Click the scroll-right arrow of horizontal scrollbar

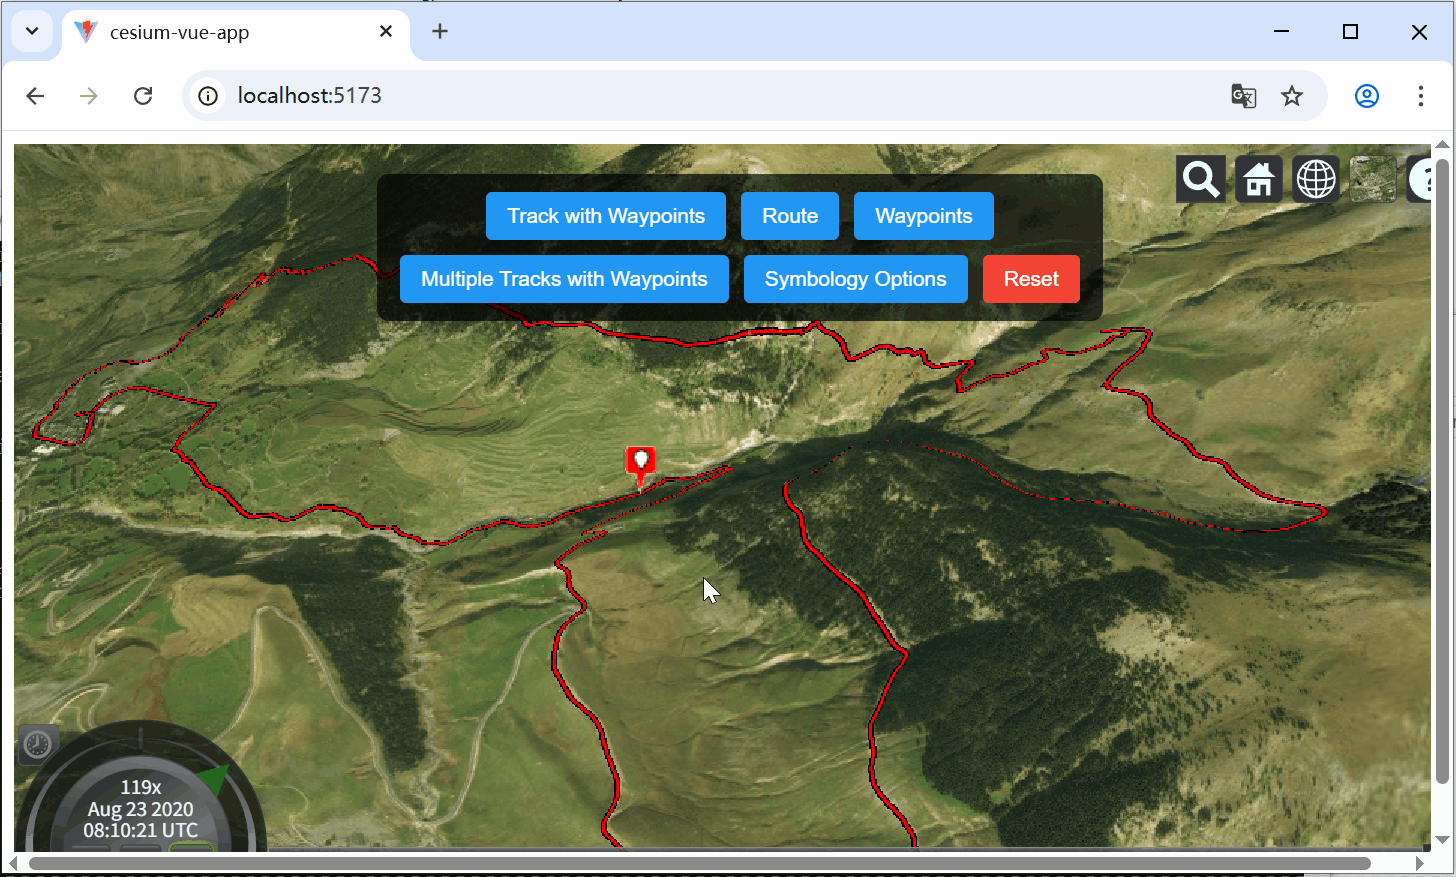pyautogui.click(x=1420, y=863)
